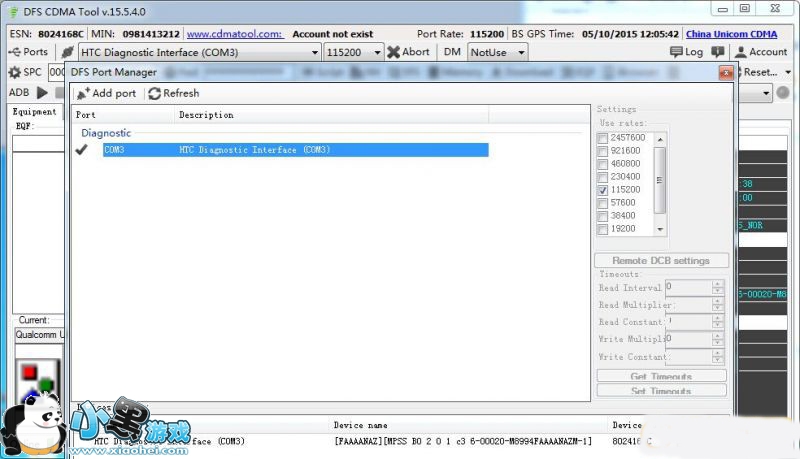Toggle the 19200 rate checkbox
800x459 pixels.
[603, 229]
